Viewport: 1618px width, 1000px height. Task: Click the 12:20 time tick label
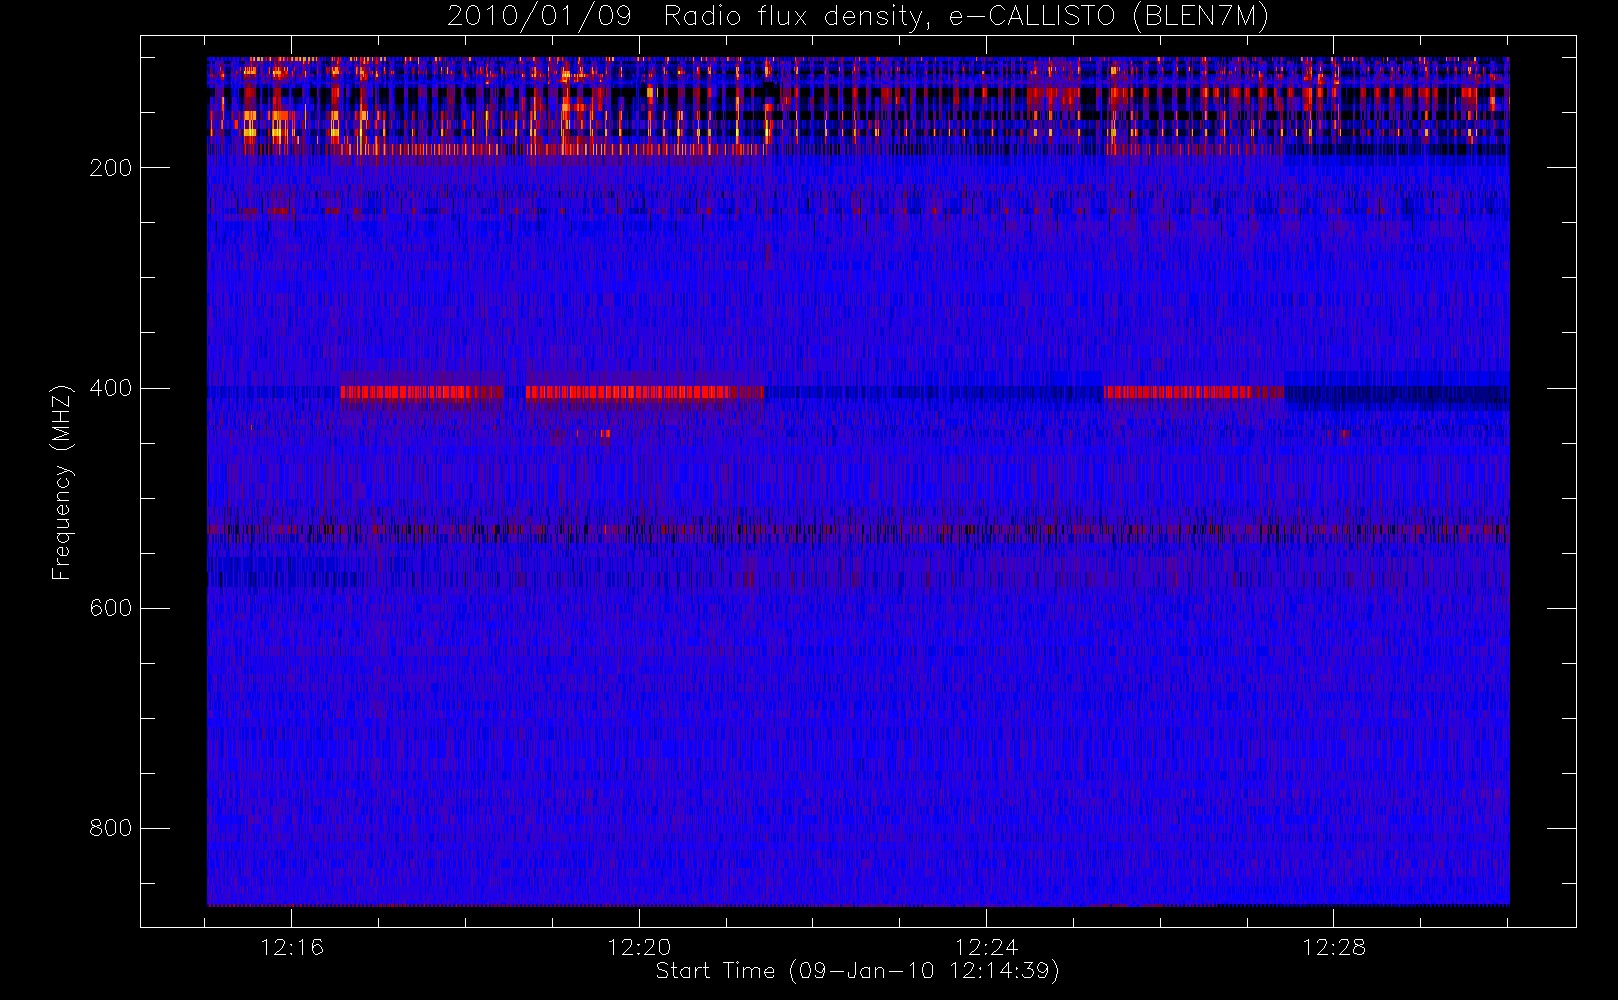coord(639,947)
